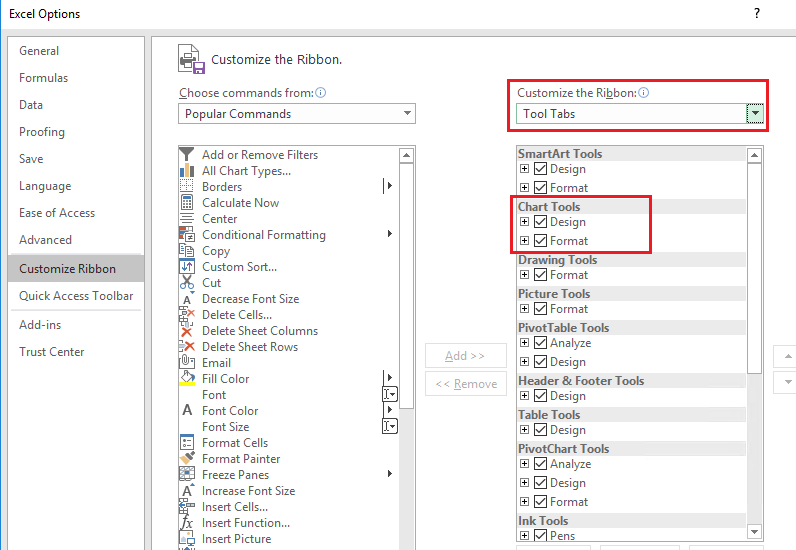Click the Delete Cells icon
The width and height of the screenshot is (796, 550).
point(187,315)
